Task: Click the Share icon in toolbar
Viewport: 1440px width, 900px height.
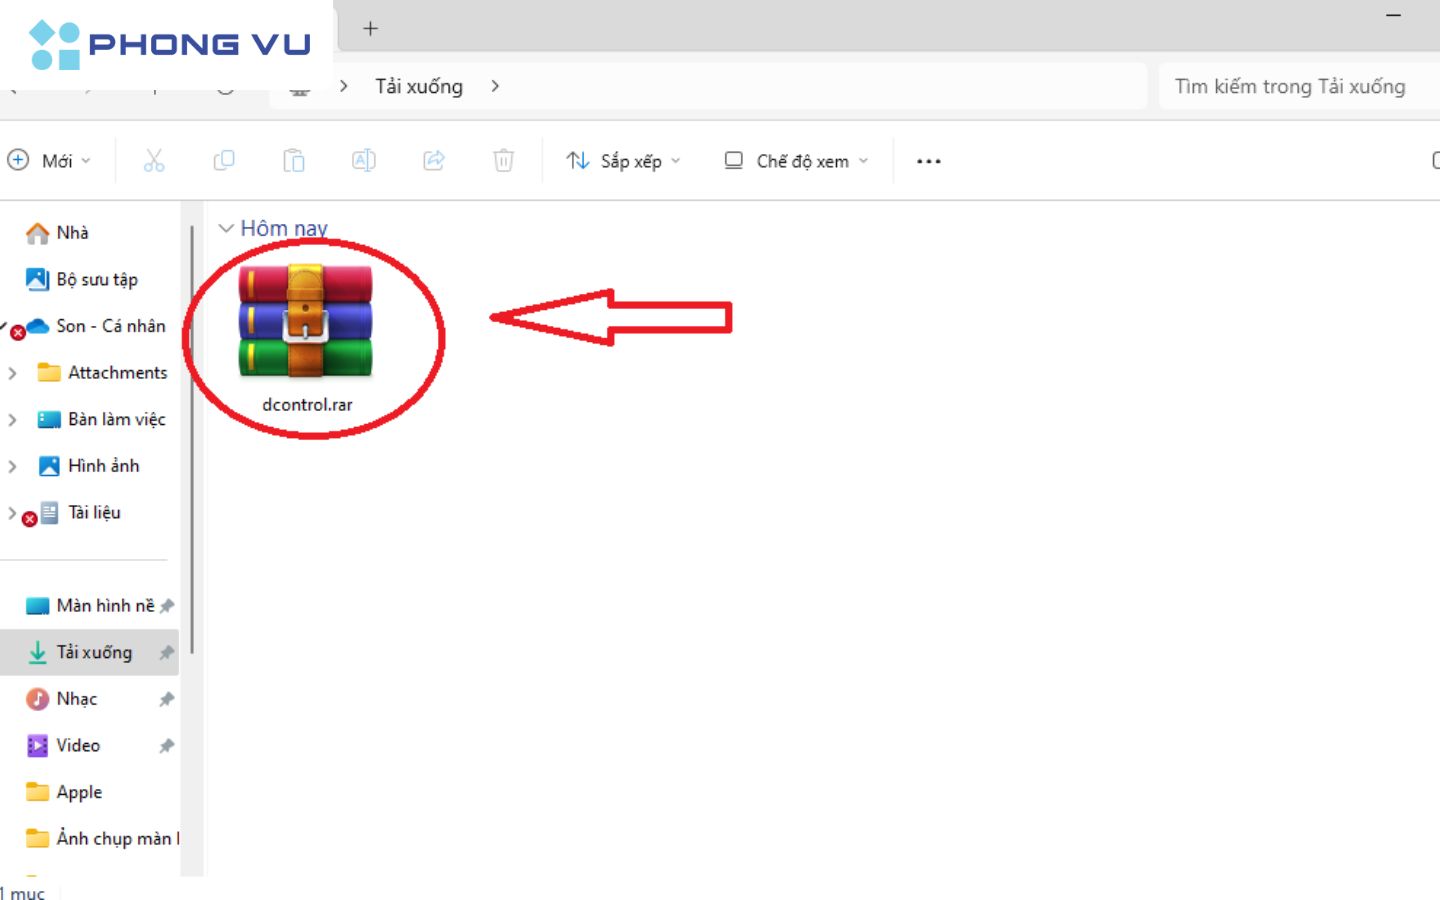Action: (x=434, y=161)
